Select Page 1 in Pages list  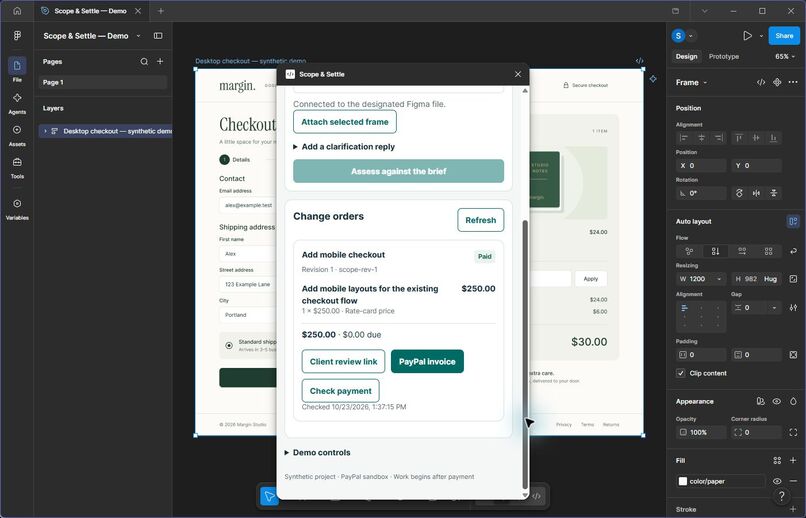(103, 82)
